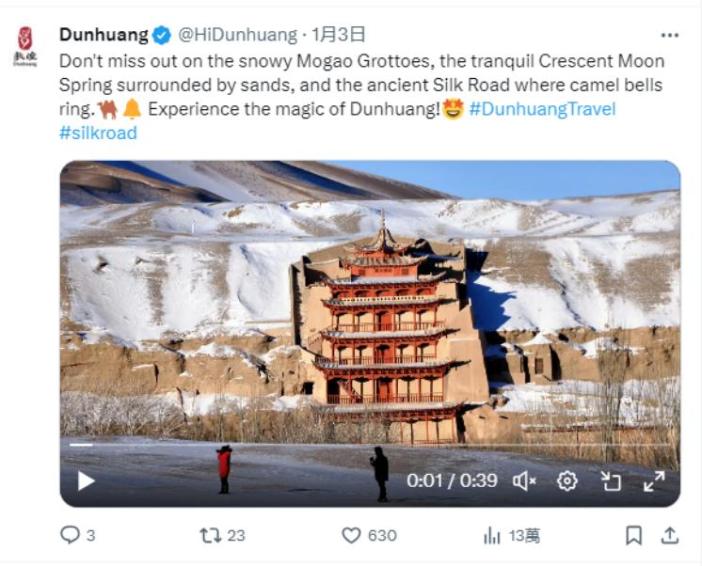Click the Dunhuang profile avatar
The image size is (702, 566).
(x=25, y=47)
